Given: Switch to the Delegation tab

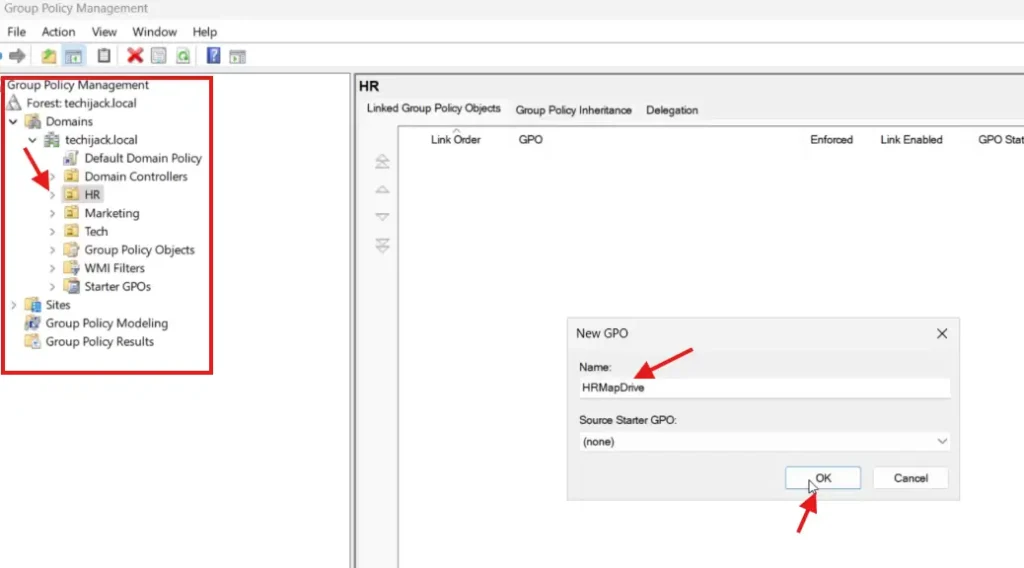Looking at the screenshot, I should pos(671,110).
